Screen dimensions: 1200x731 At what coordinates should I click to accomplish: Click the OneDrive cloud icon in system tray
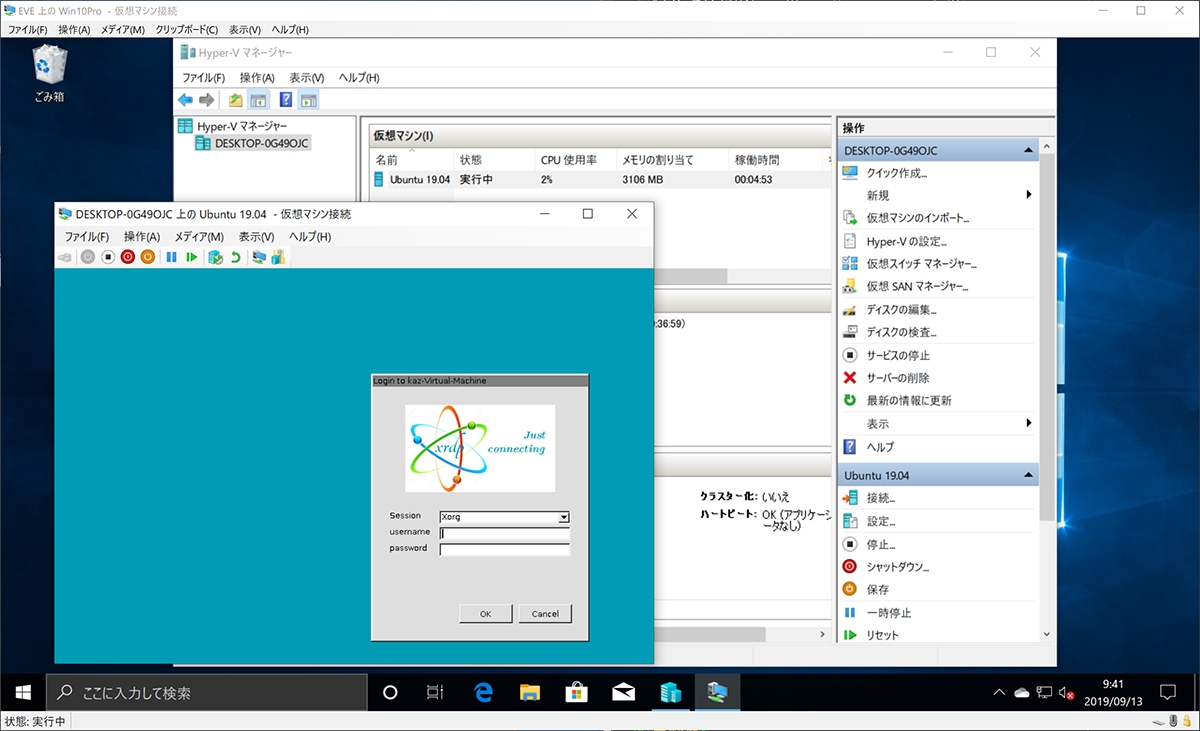tap(1021, 692)
